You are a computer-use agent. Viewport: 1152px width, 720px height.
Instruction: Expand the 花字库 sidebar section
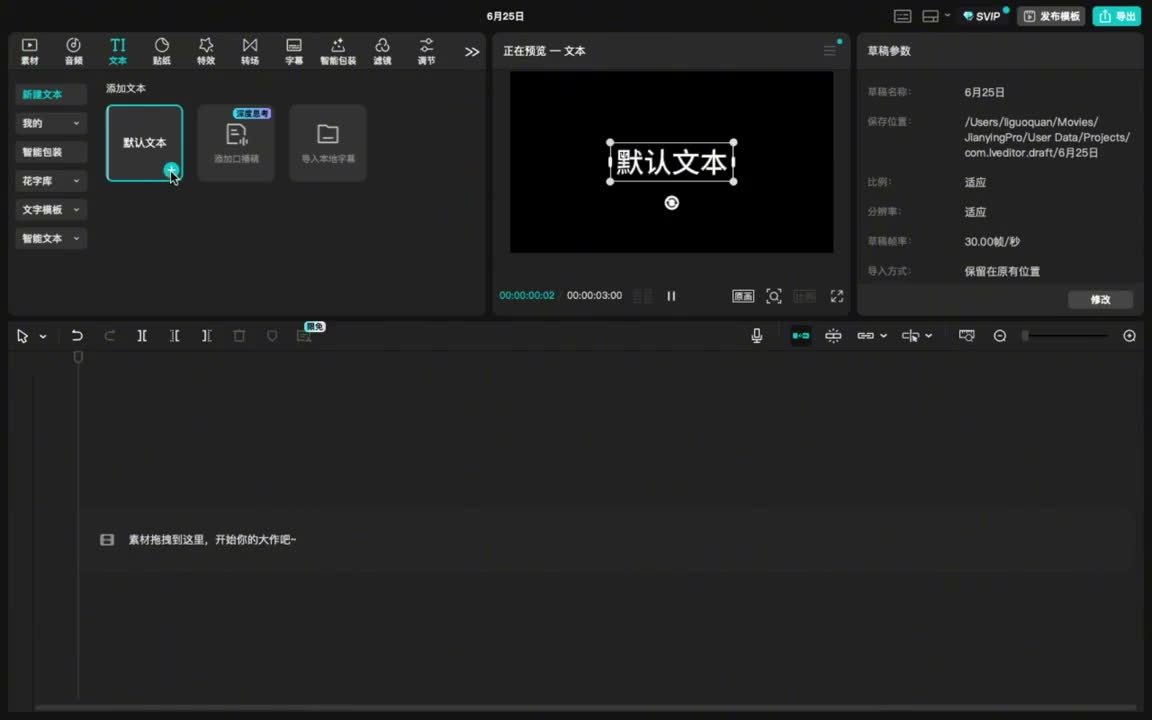point(51,181)
